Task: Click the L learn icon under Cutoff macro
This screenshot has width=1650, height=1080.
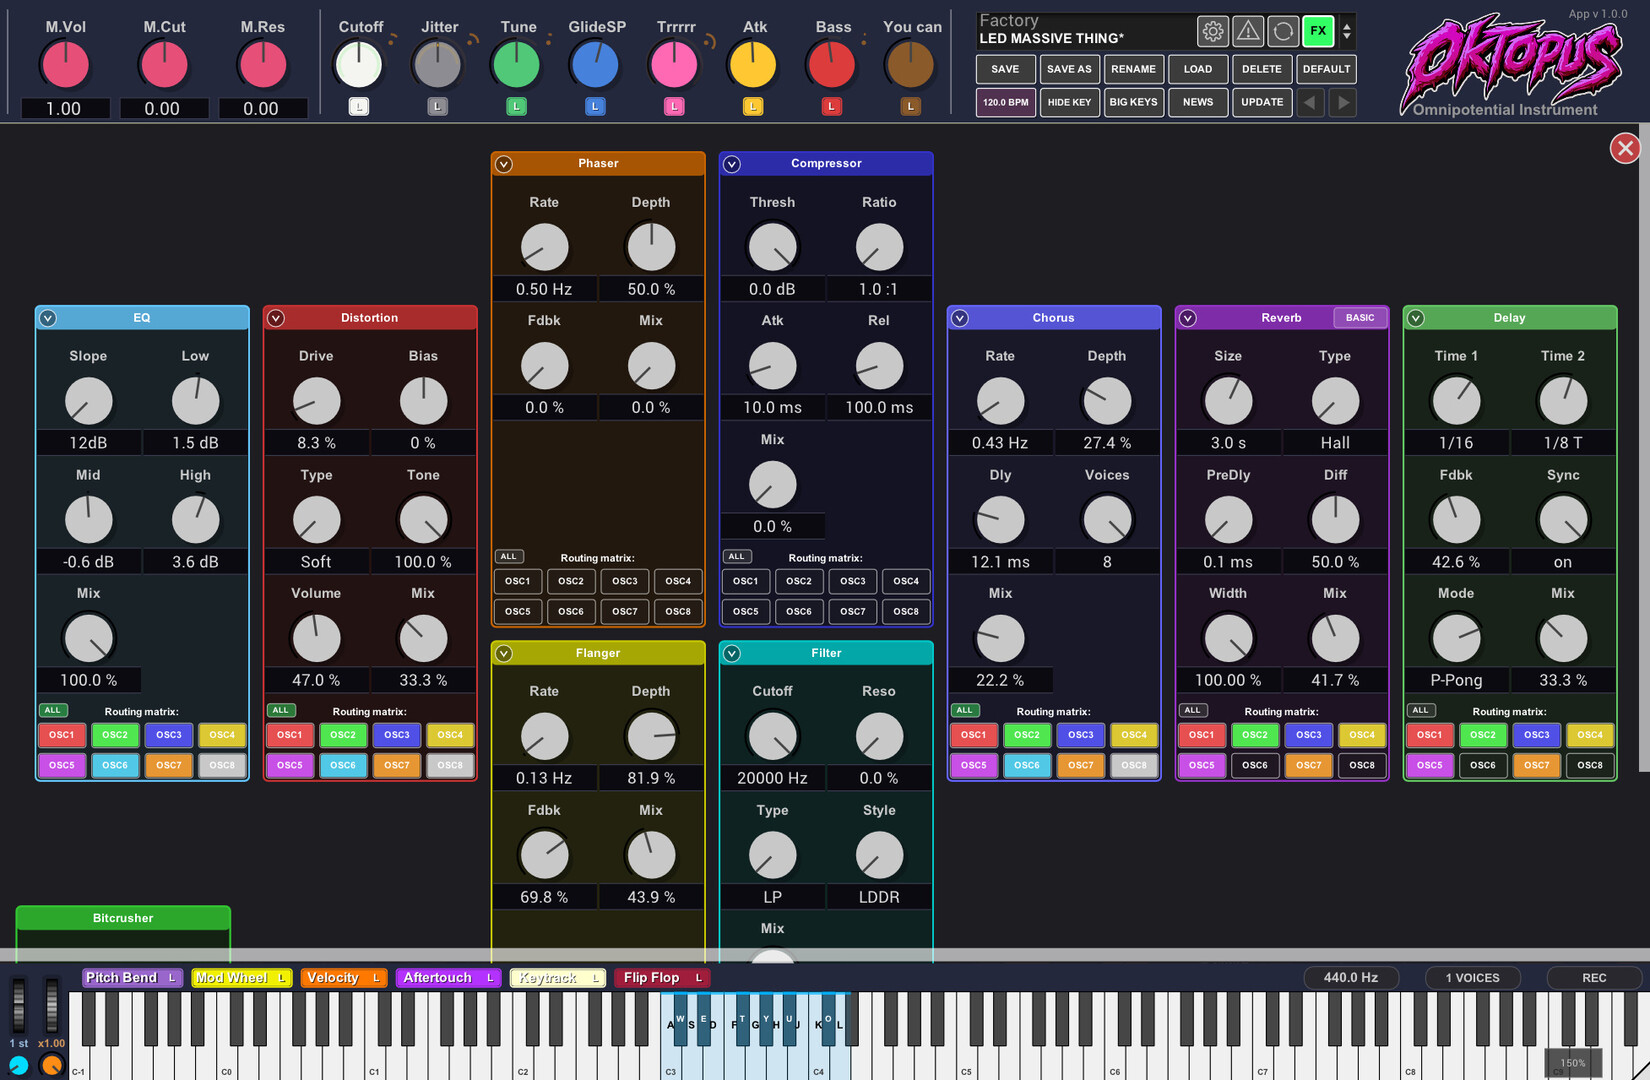Action: click(359, 106)
